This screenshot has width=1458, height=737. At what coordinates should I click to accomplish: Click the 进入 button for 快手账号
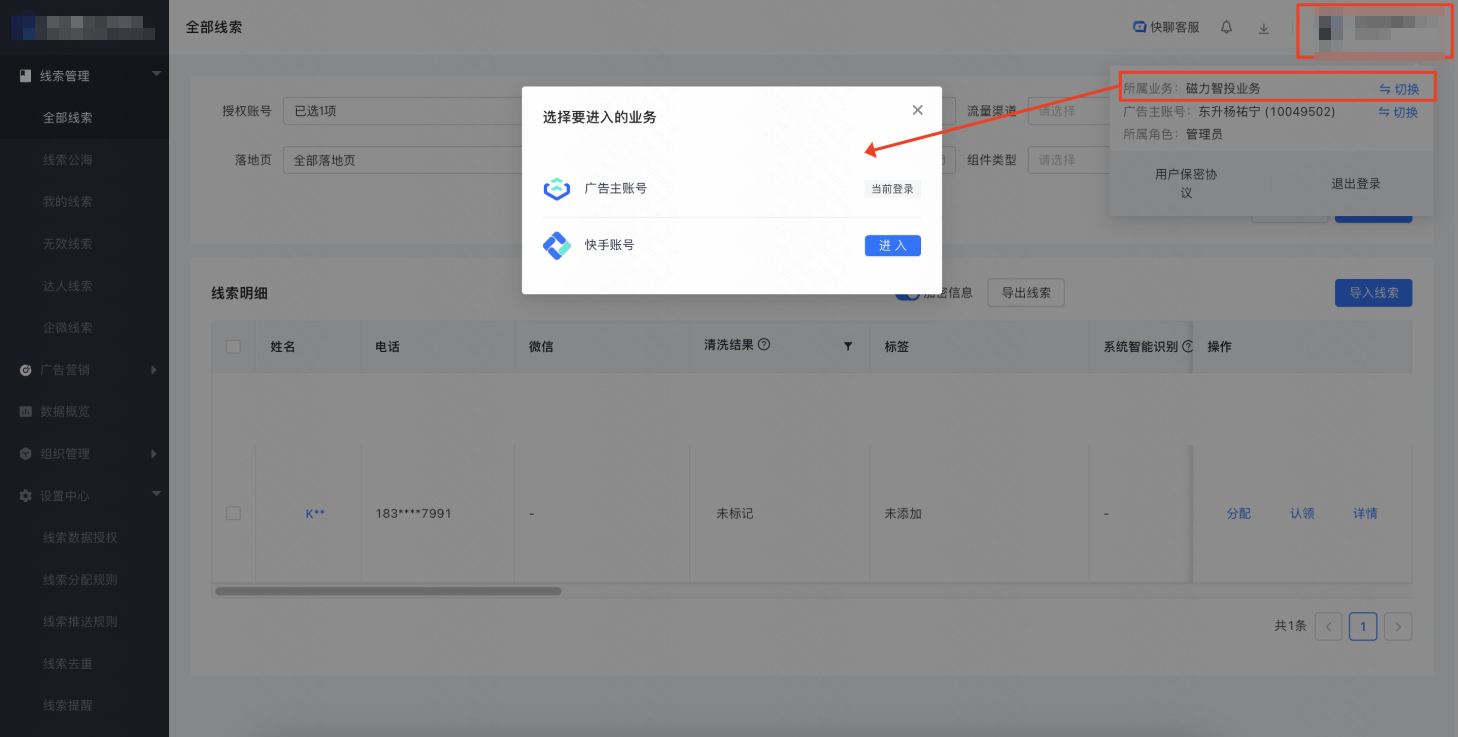(892, 245)
